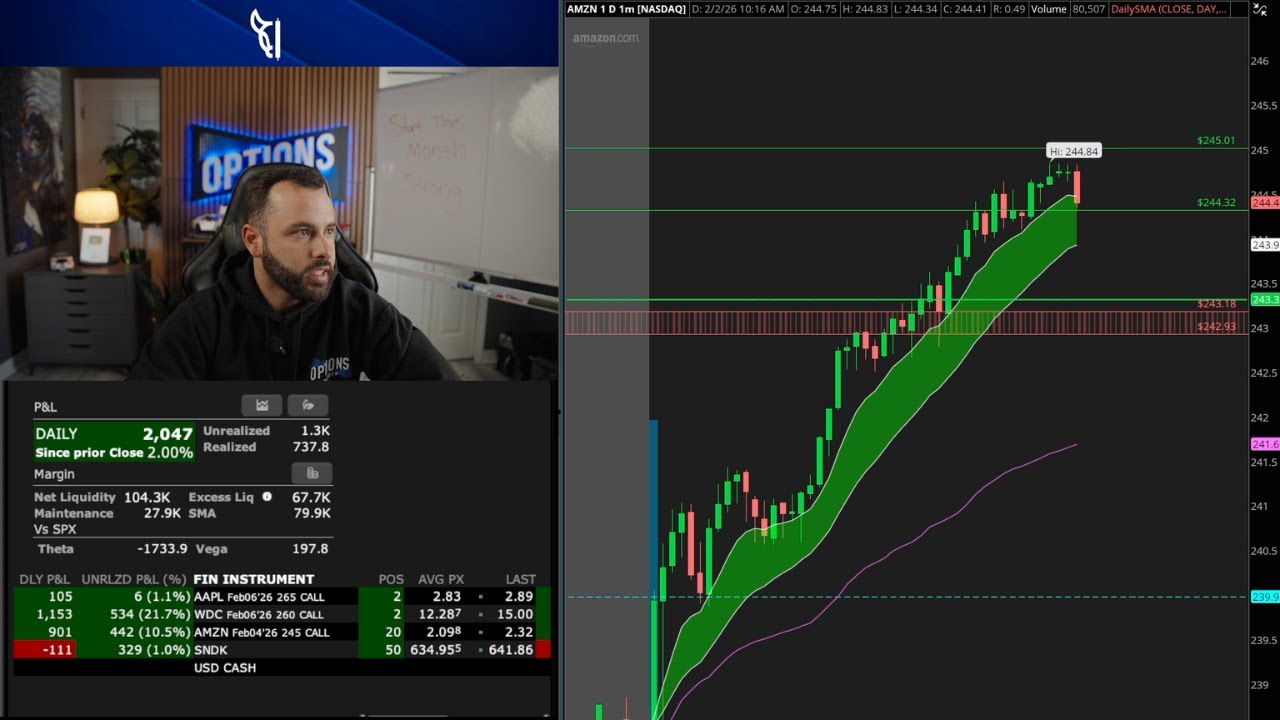Click the cyan 239.9 price axis tag
Viewport: 1280px width, 720px height.
(x=1265, y=597)
